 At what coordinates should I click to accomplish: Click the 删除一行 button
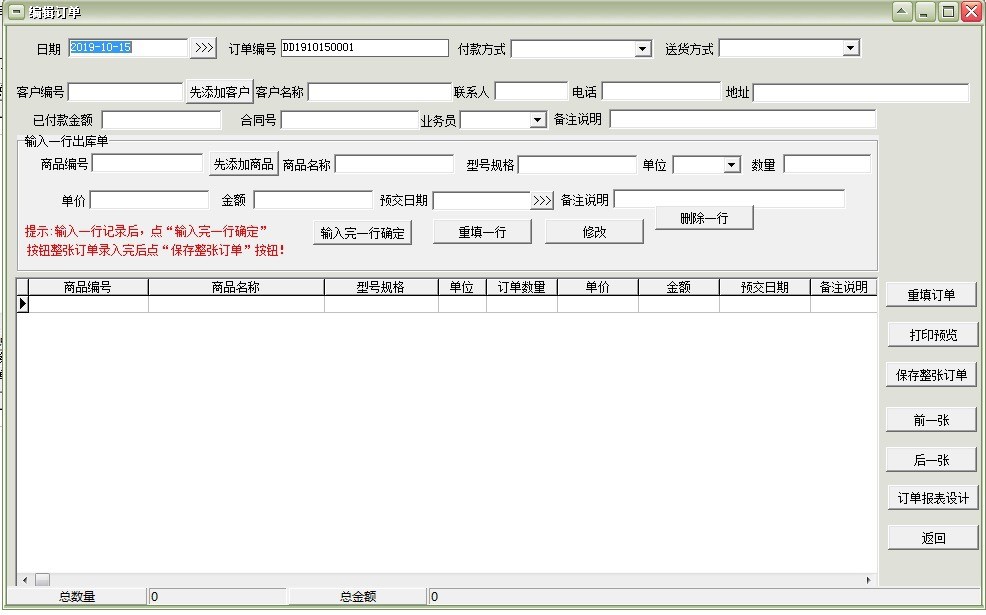click(x=704, y=218)
